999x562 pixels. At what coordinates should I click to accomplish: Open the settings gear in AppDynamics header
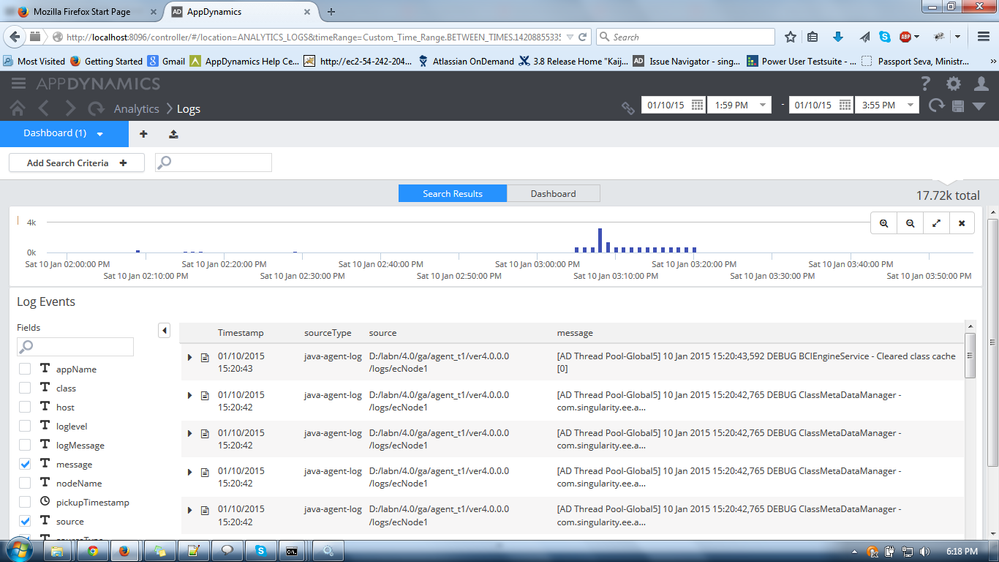953,84
